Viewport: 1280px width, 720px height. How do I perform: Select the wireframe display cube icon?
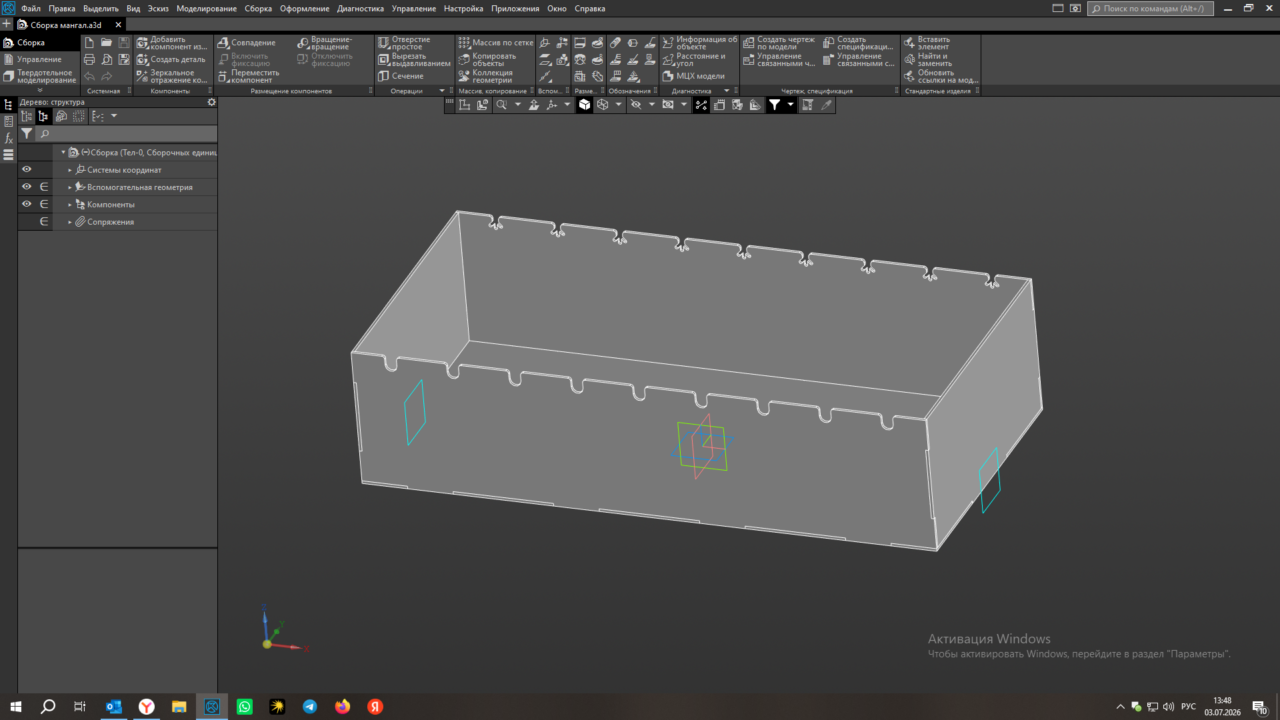pos(603,105)
